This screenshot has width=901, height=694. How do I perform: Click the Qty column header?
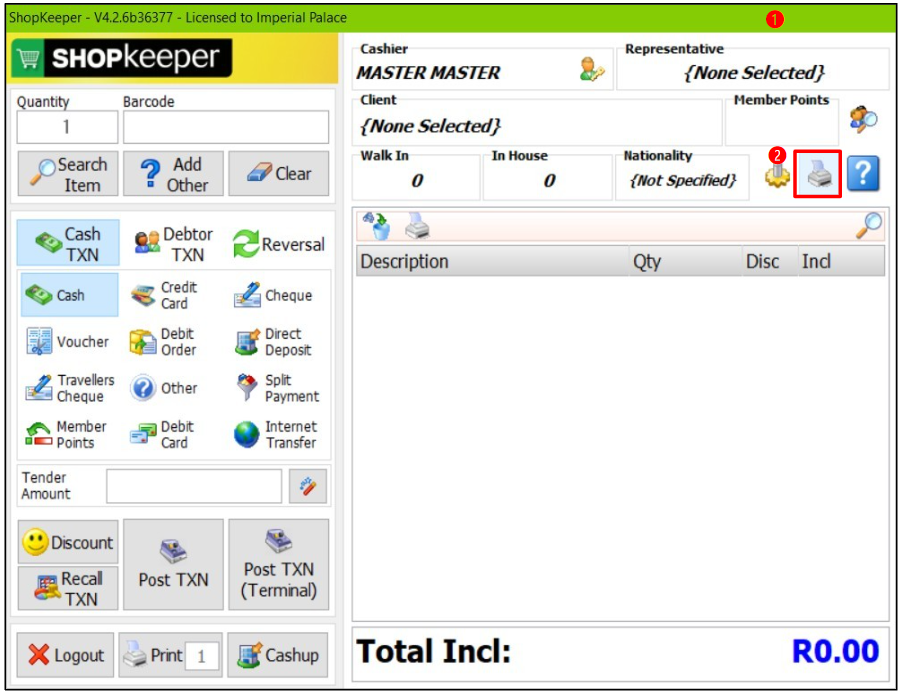click(685, 261)
